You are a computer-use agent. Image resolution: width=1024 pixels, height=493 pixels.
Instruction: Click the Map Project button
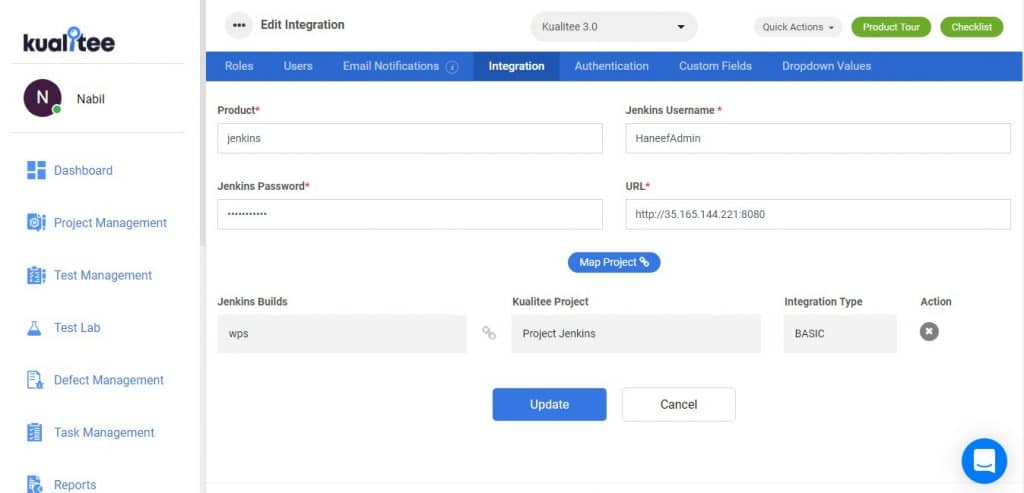tap(614, 262)
